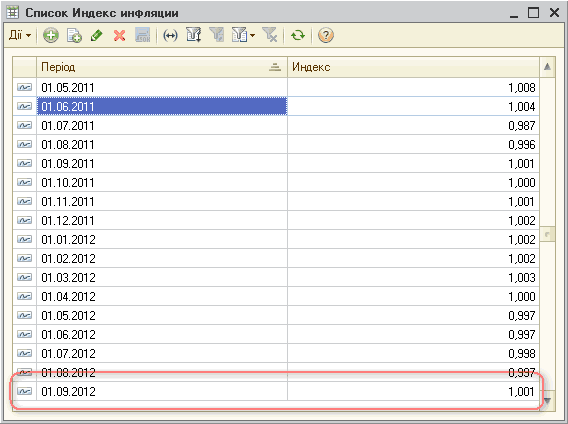Select the 01.12.2011 period cell
This screenshot has width=568, height=424.
coord(162,220)
